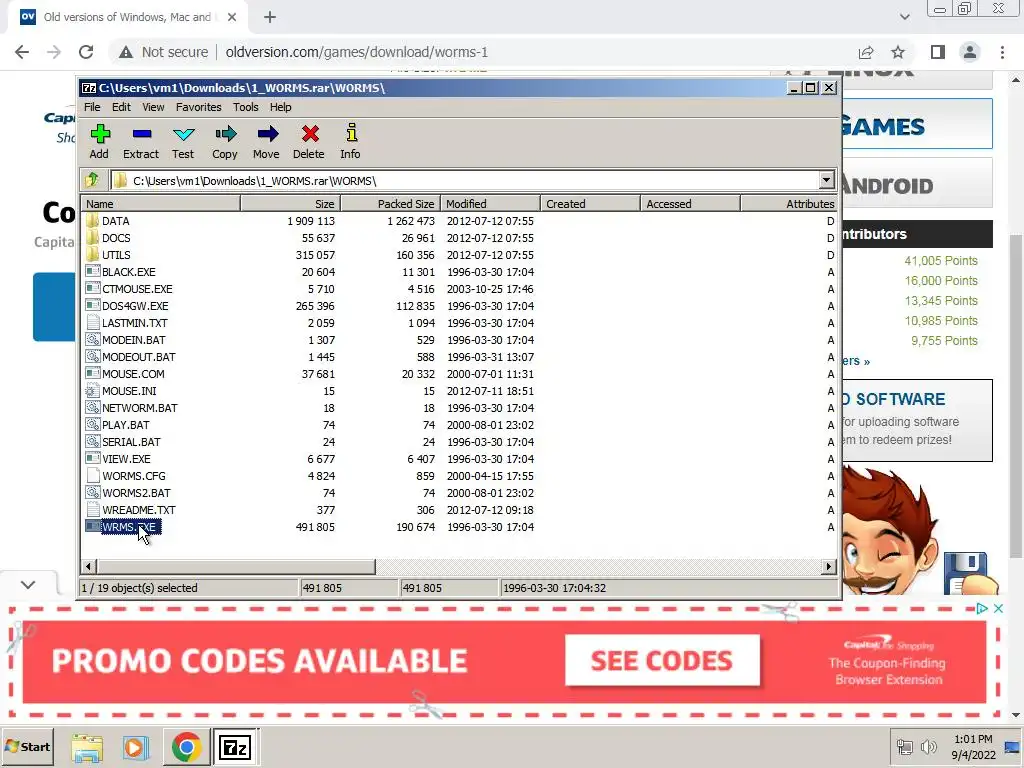Image resolution: width=1024 pixels, height=768 pixels.
Task: Select the CTMOUSE.EXE file name
Action: point(137,289)
